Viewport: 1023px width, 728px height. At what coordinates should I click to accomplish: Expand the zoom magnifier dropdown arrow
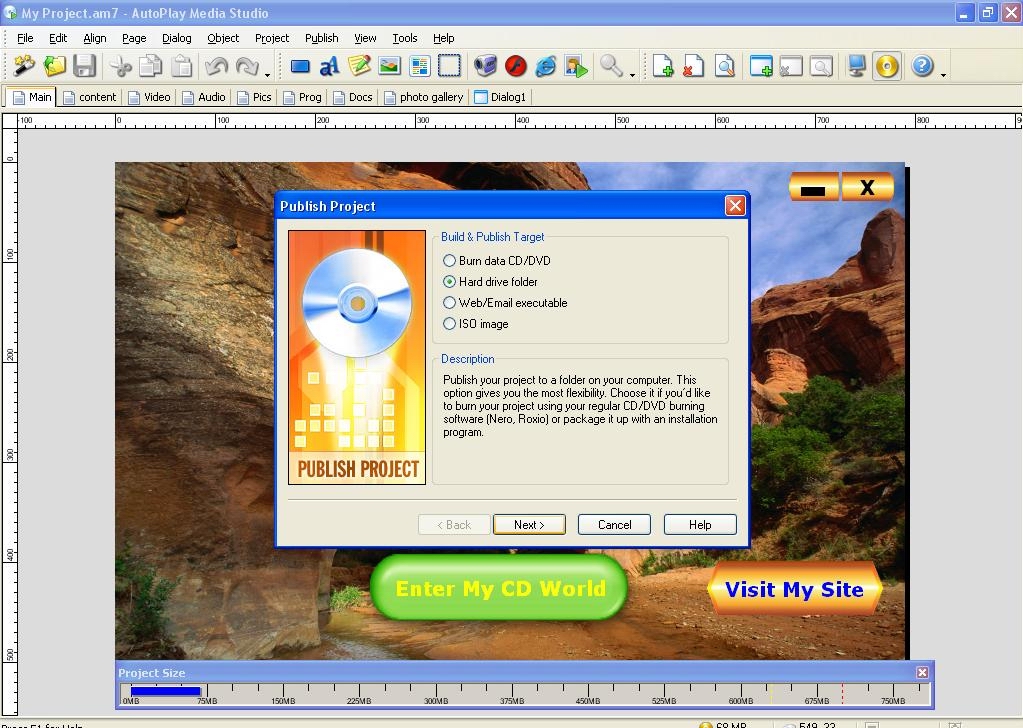click(632, 74)
